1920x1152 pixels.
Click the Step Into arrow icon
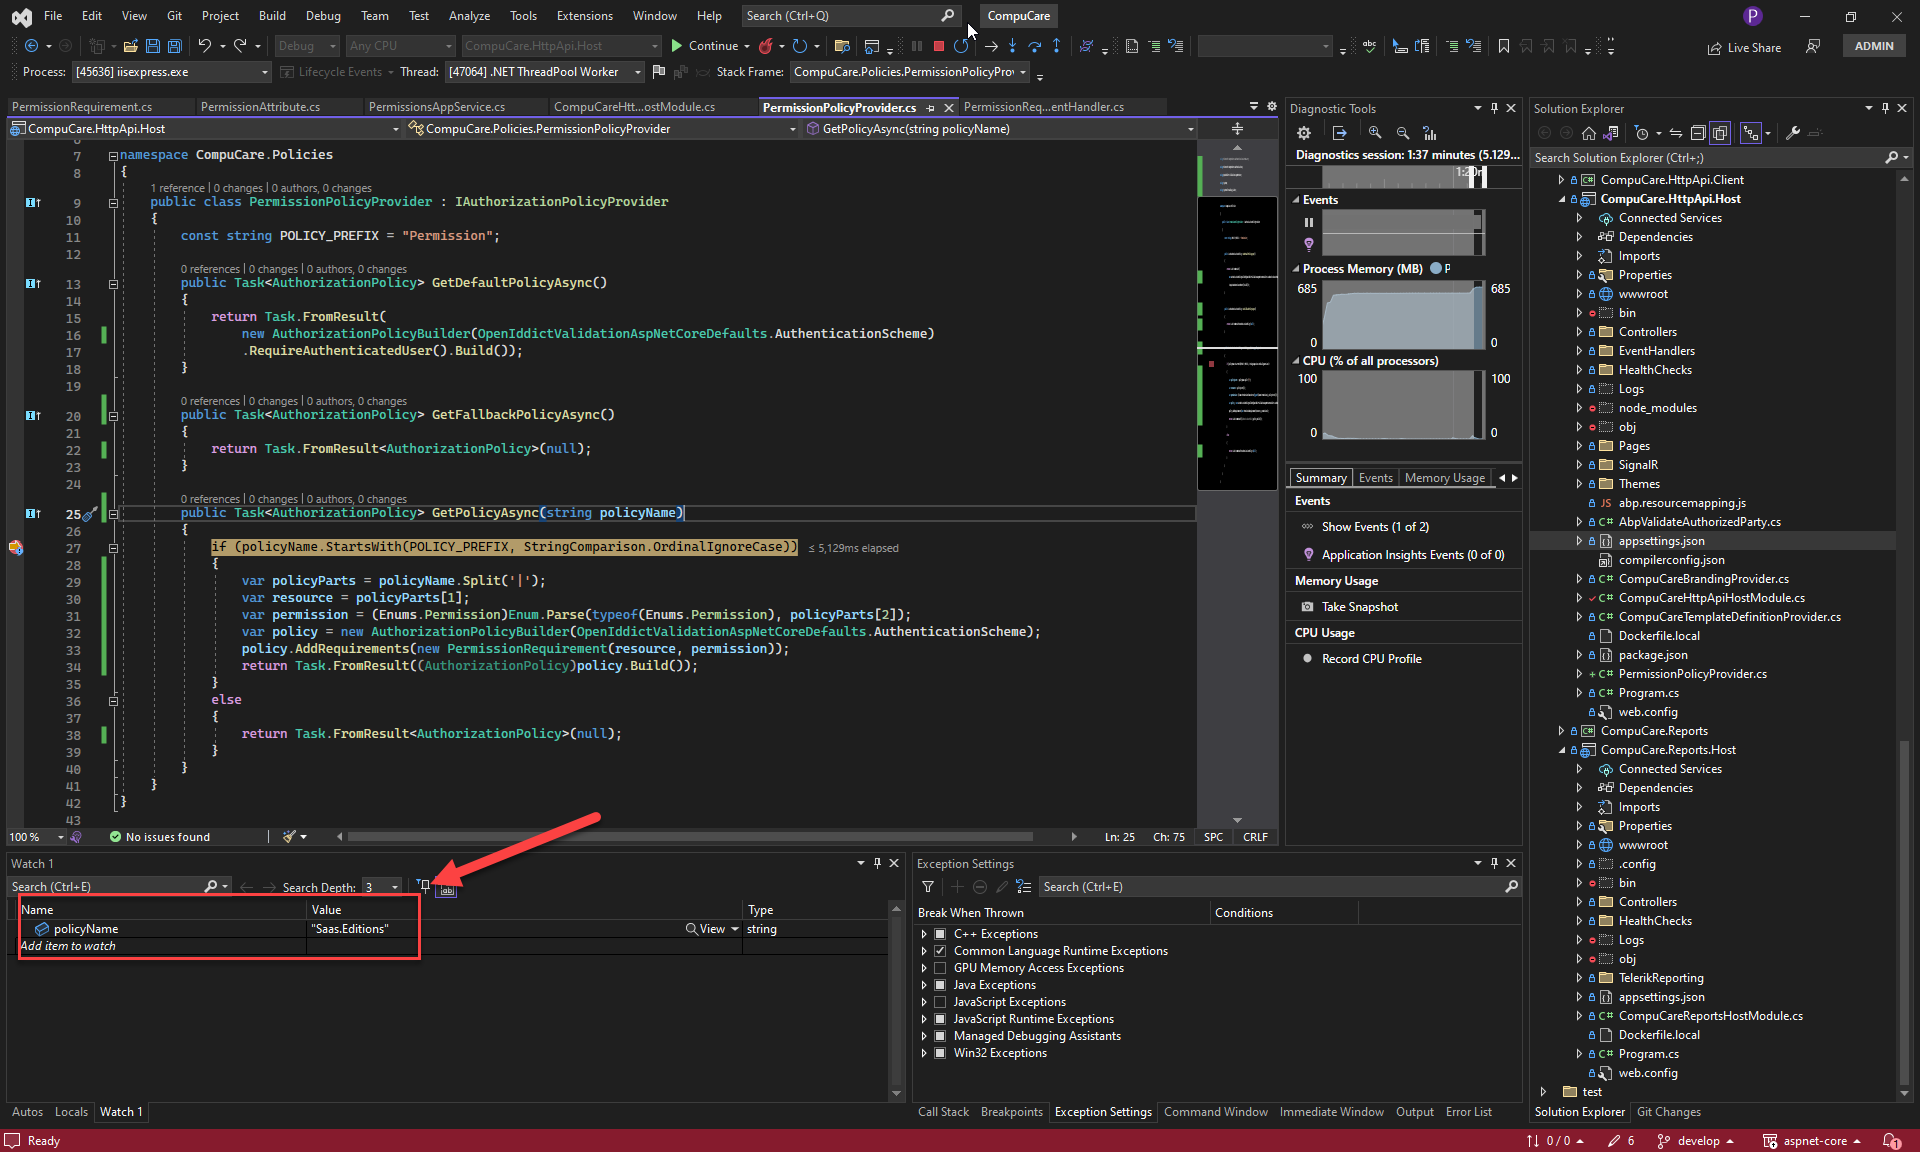1012,46
